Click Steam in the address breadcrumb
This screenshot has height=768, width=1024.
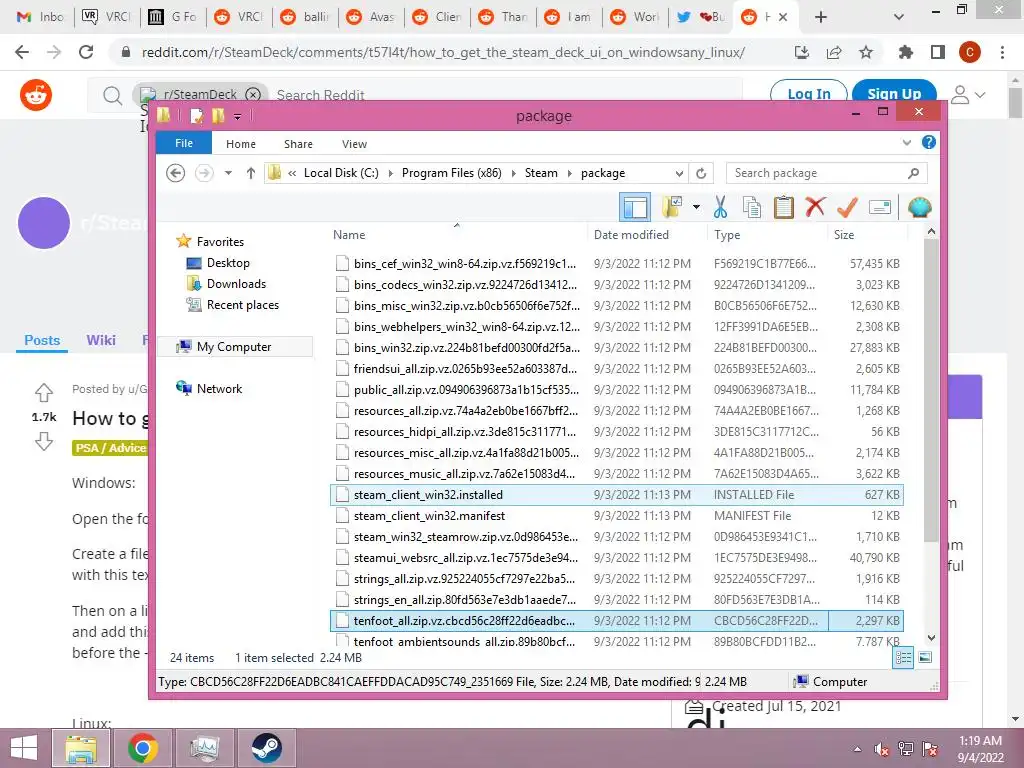click(x=541, y=173)
